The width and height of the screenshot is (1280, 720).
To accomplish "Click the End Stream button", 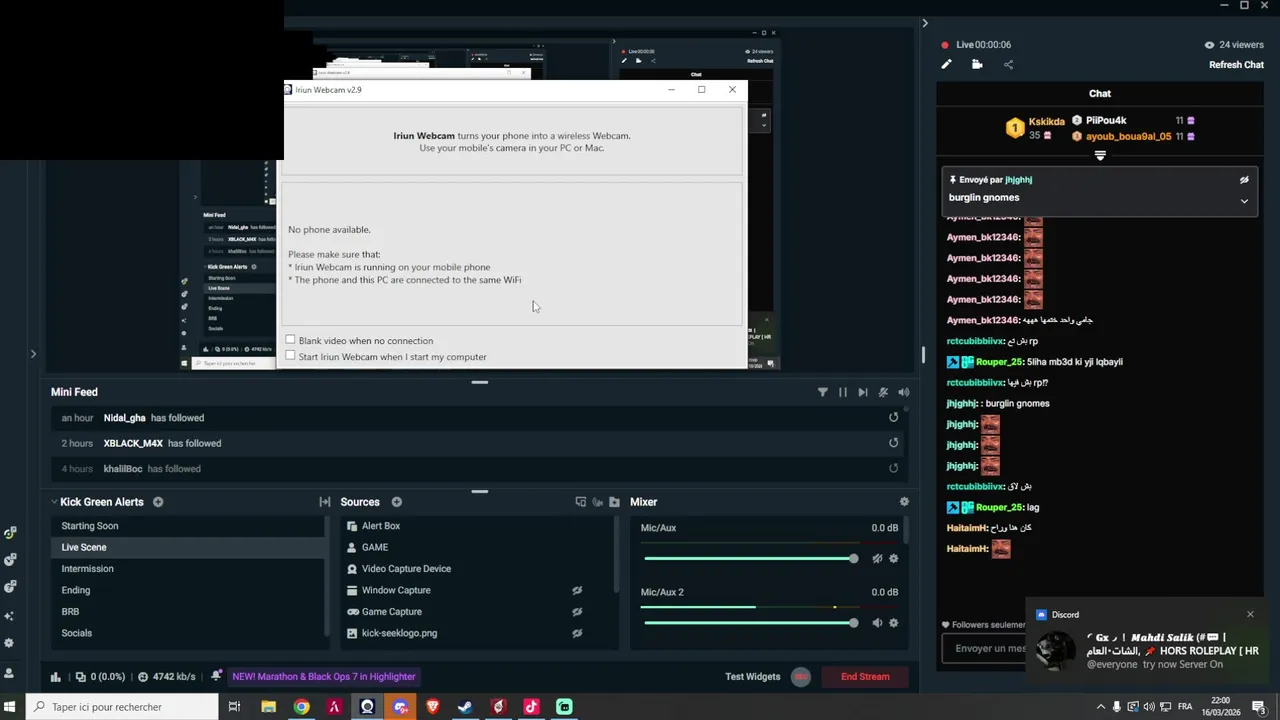I will 865,677.
